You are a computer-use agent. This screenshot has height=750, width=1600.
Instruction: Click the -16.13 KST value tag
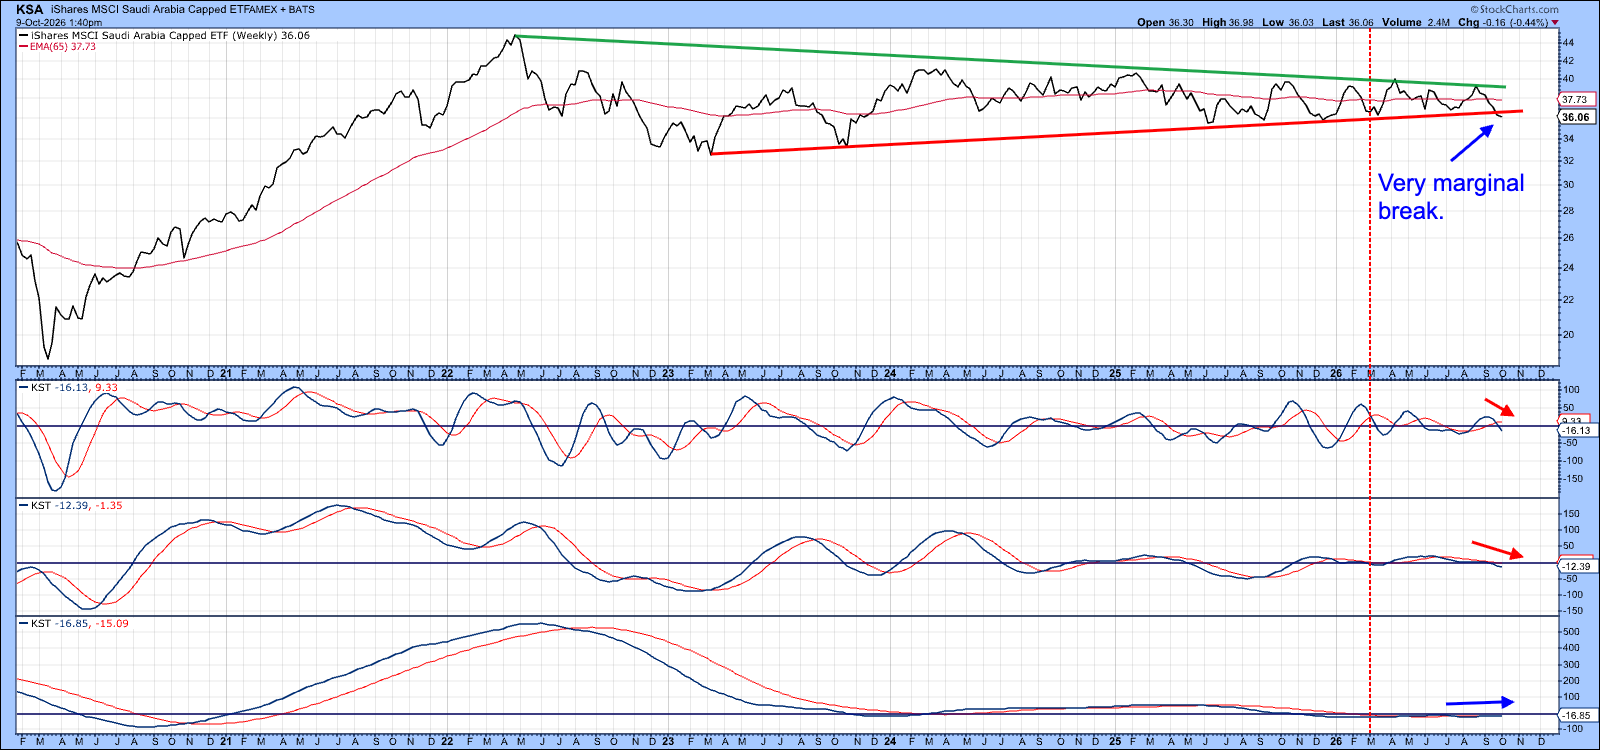click(1577, 430)
